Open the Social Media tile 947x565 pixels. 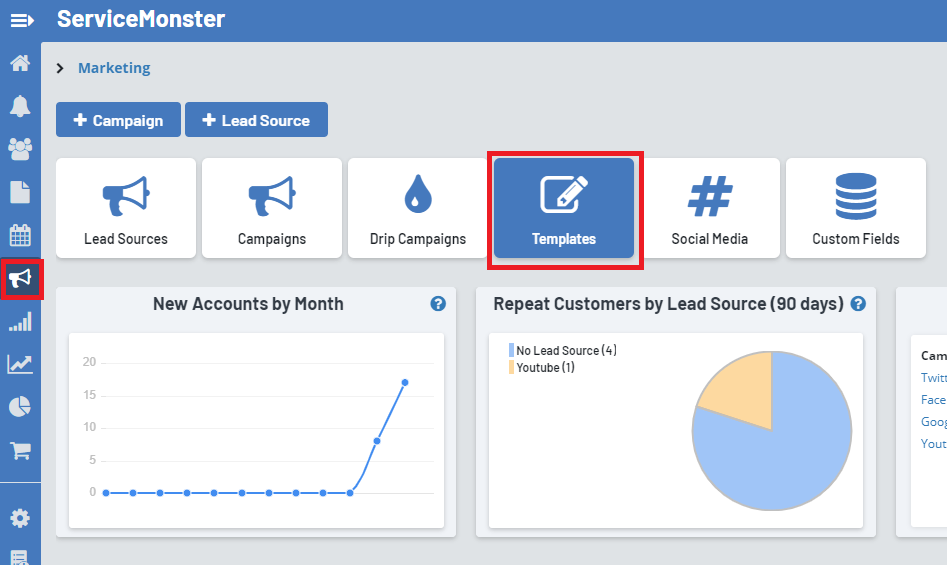(x=710, y=208)
